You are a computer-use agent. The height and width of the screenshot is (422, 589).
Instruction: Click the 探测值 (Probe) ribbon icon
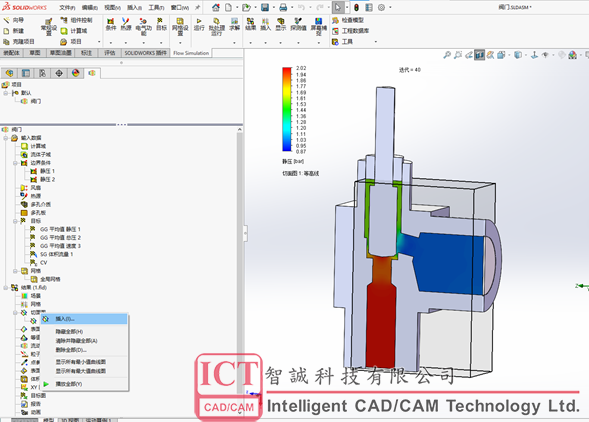tap(298, 24)
